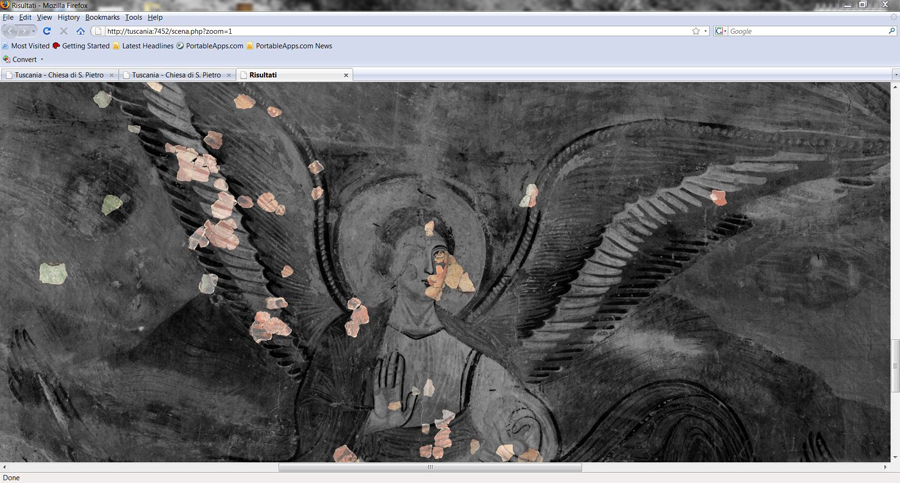900x483 pixels.
Task: Click the page icon in the address bar
Action: (99, 31)
